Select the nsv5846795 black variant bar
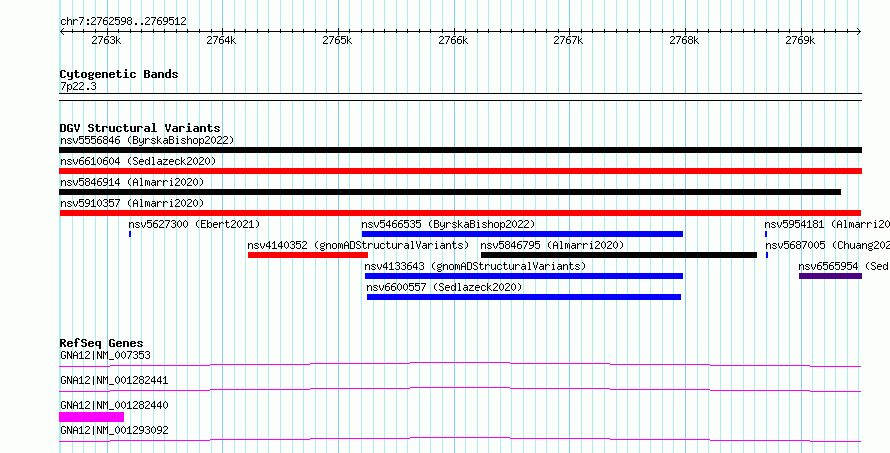This screenshot has width=890, height=453. point(619,255)
